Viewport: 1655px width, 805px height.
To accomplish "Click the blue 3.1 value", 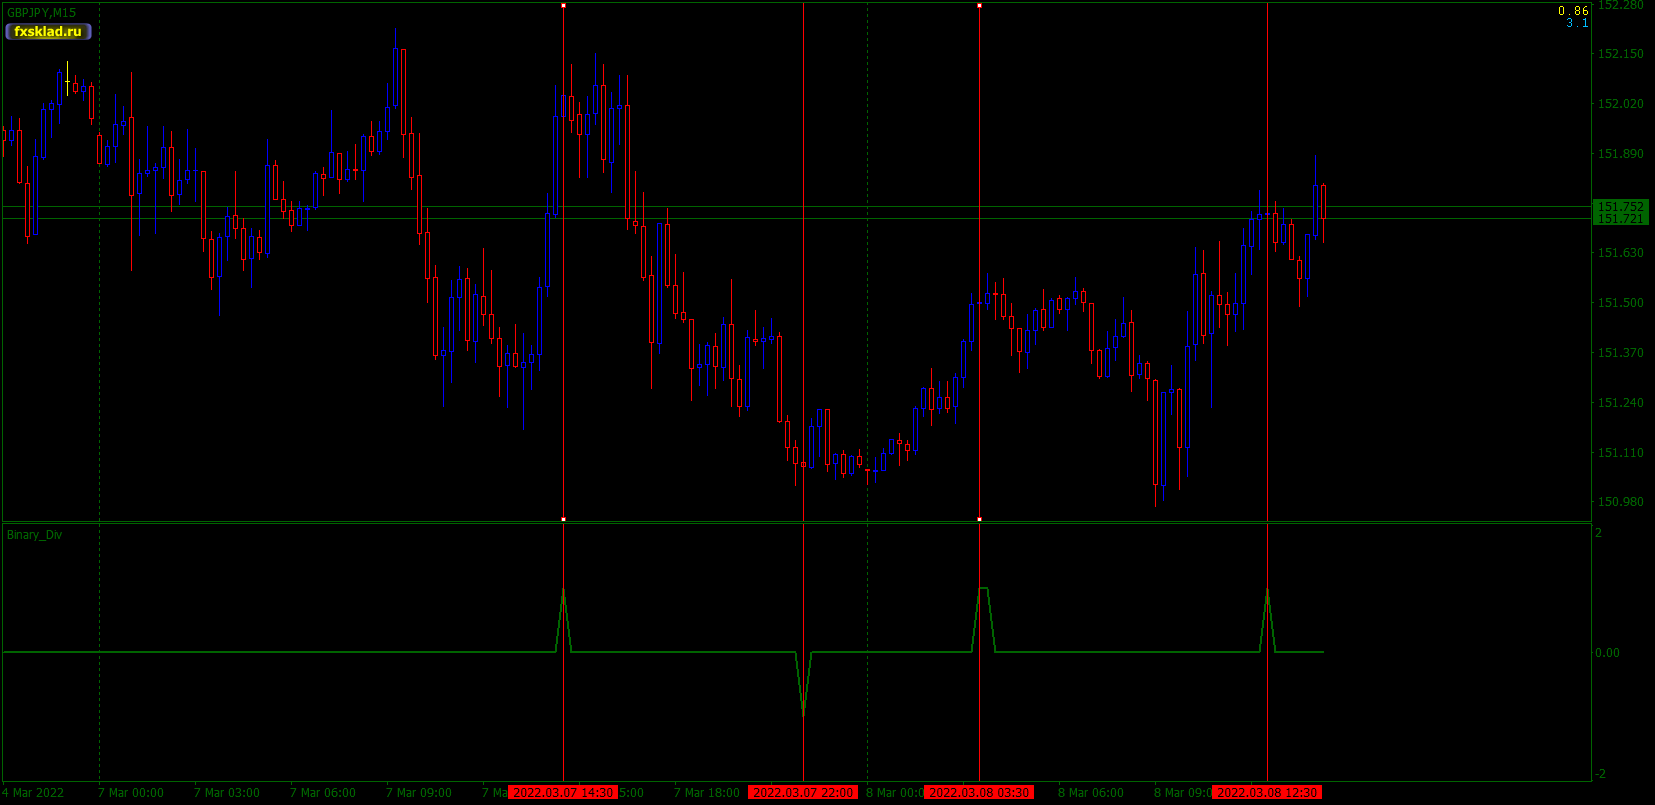I will tap(1577, 23).
